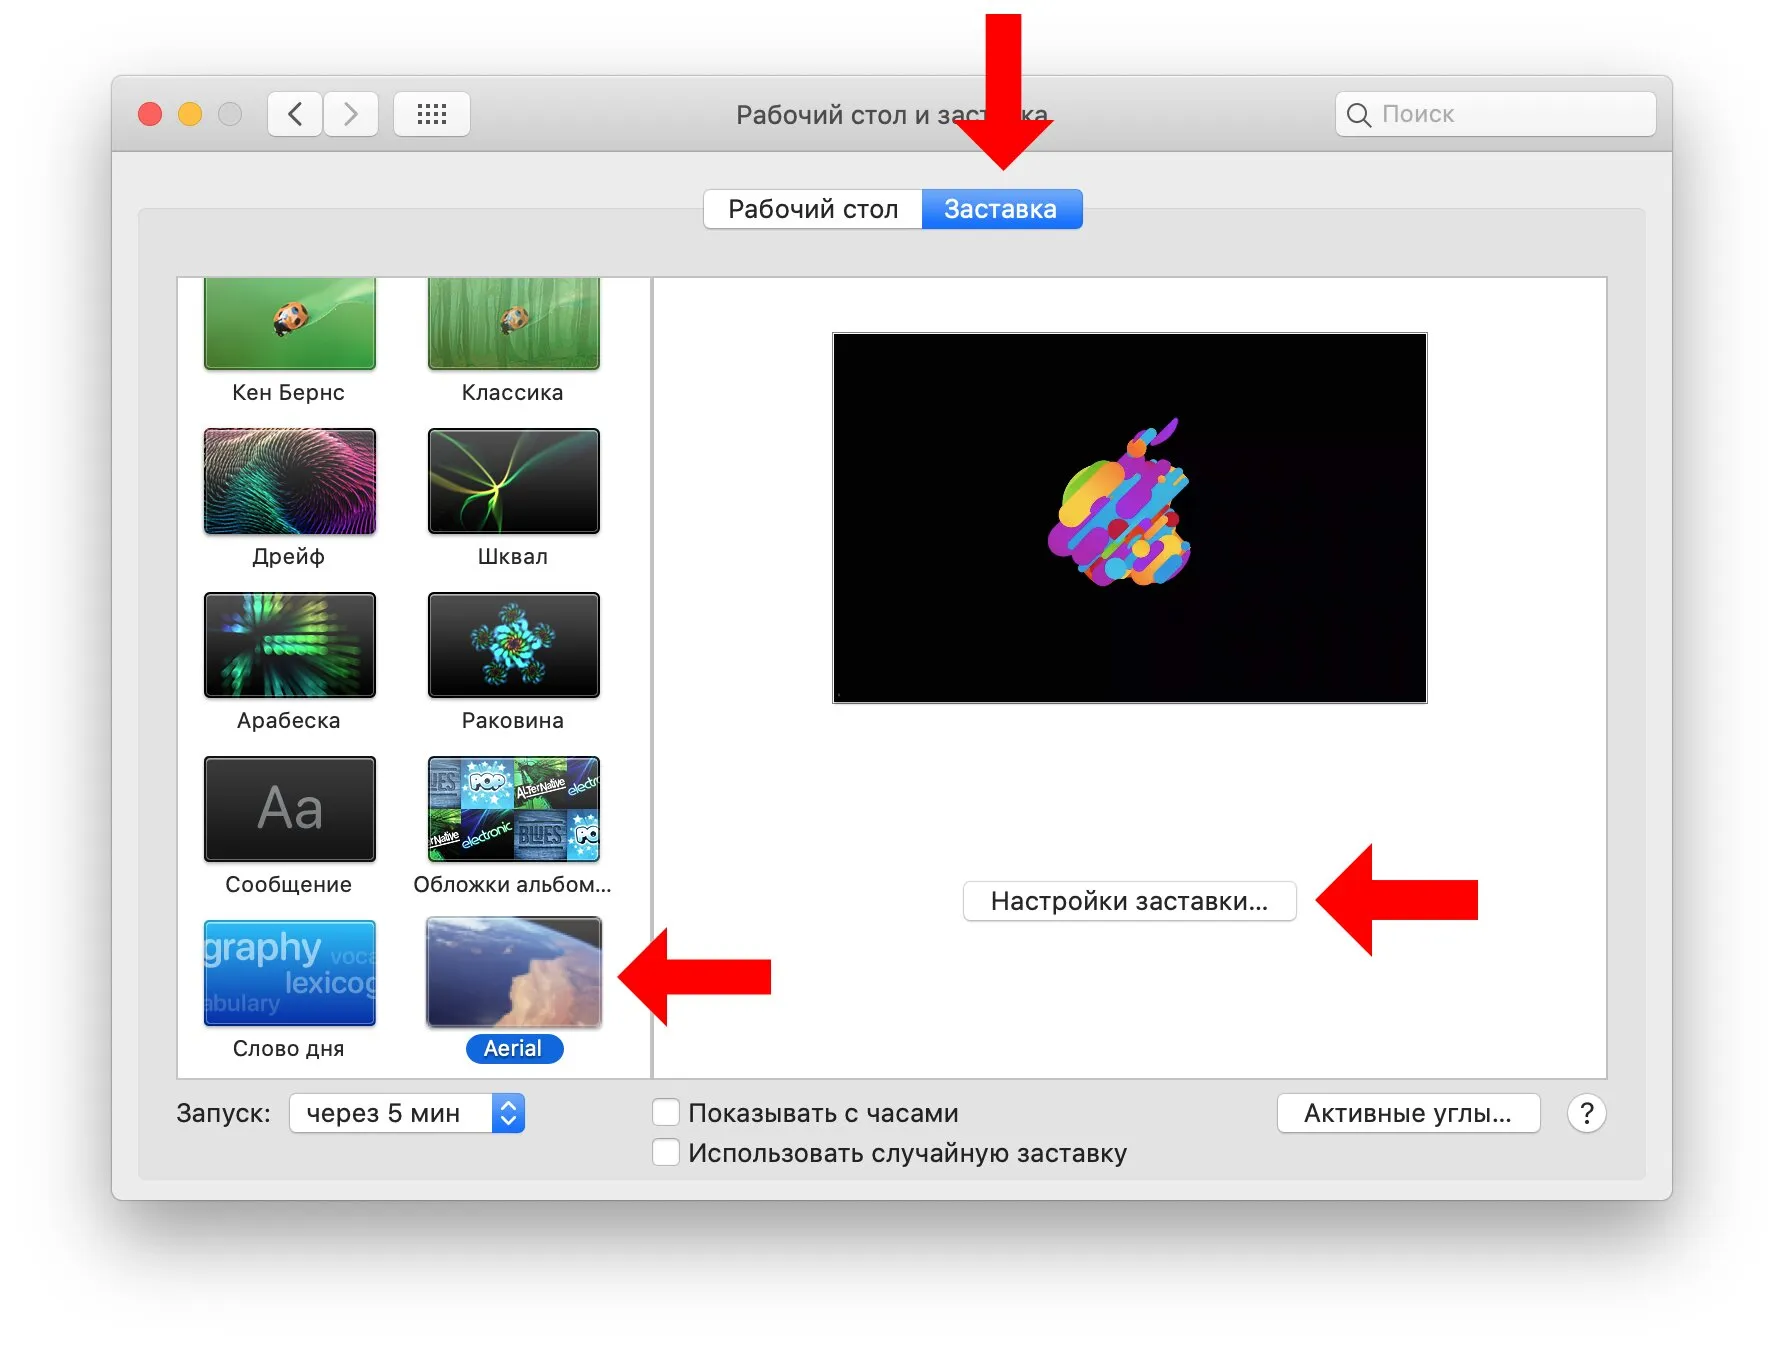Image resolution: width=1784 pixels, height=1348 pixels.
Task: Show all preferences grid icon
Action: pos(432,114)
